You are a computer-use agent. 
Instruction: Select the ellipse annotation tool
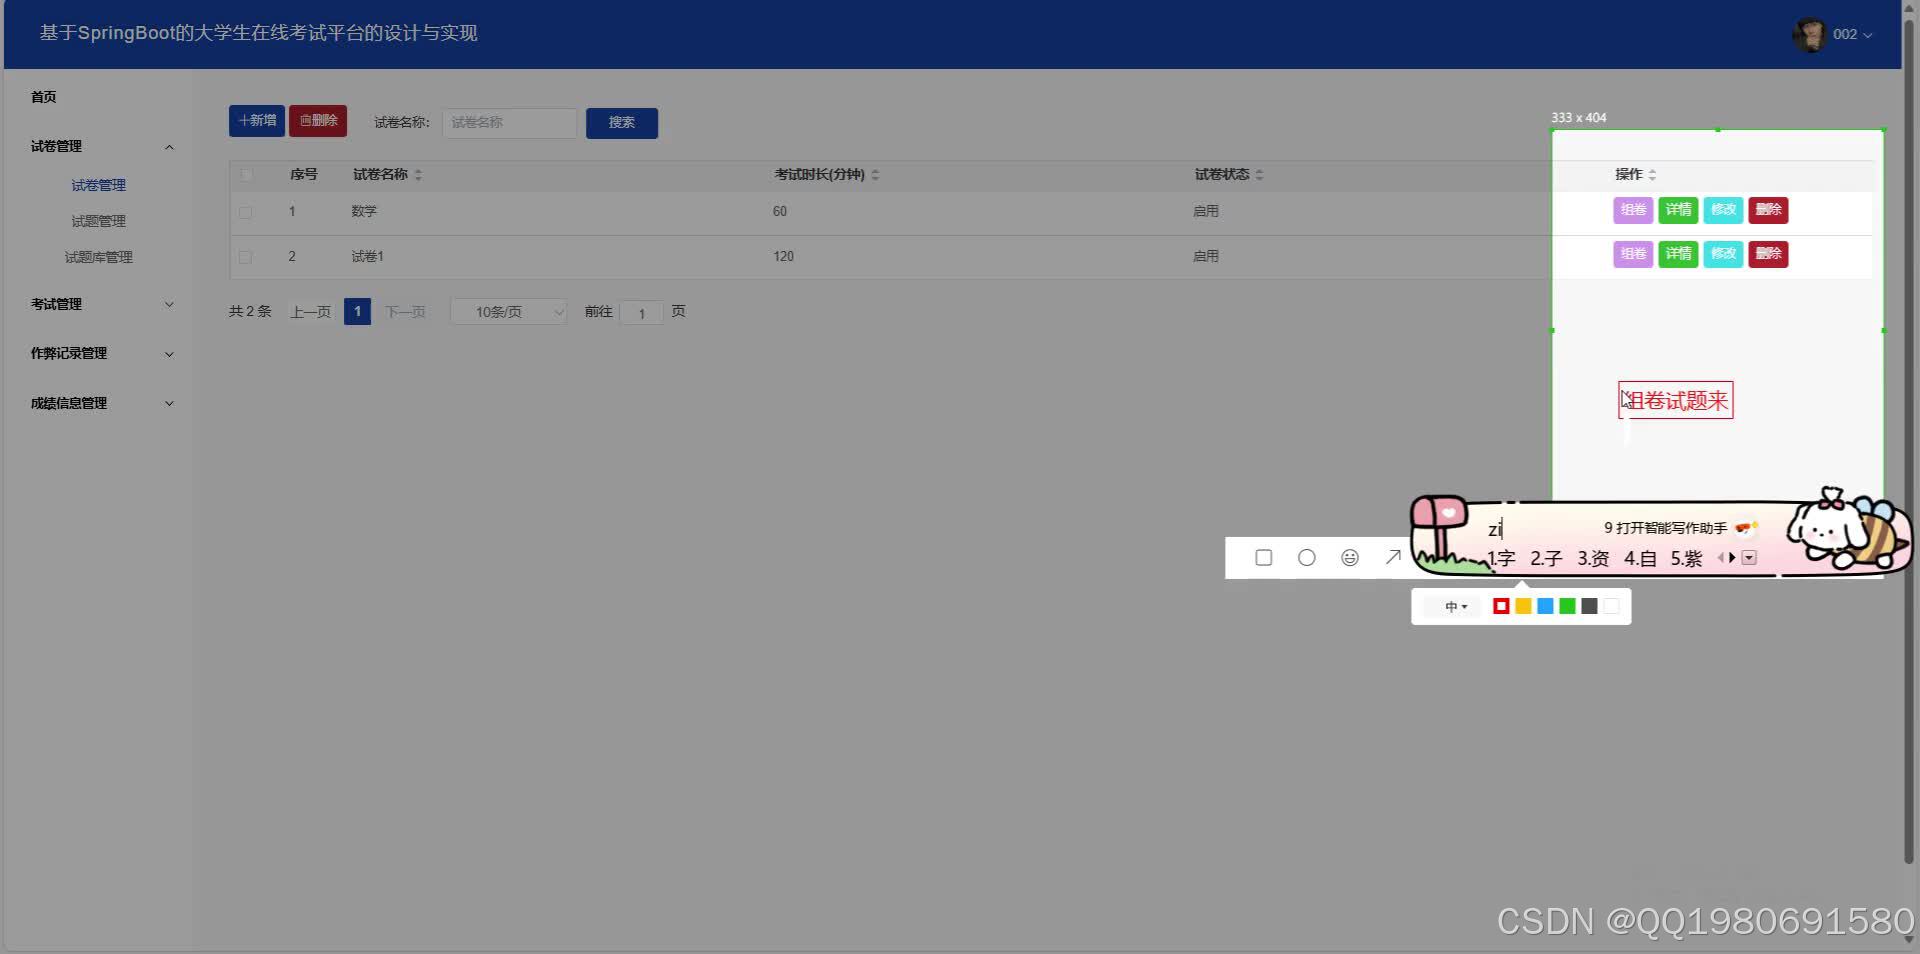tap(1306, 558)
